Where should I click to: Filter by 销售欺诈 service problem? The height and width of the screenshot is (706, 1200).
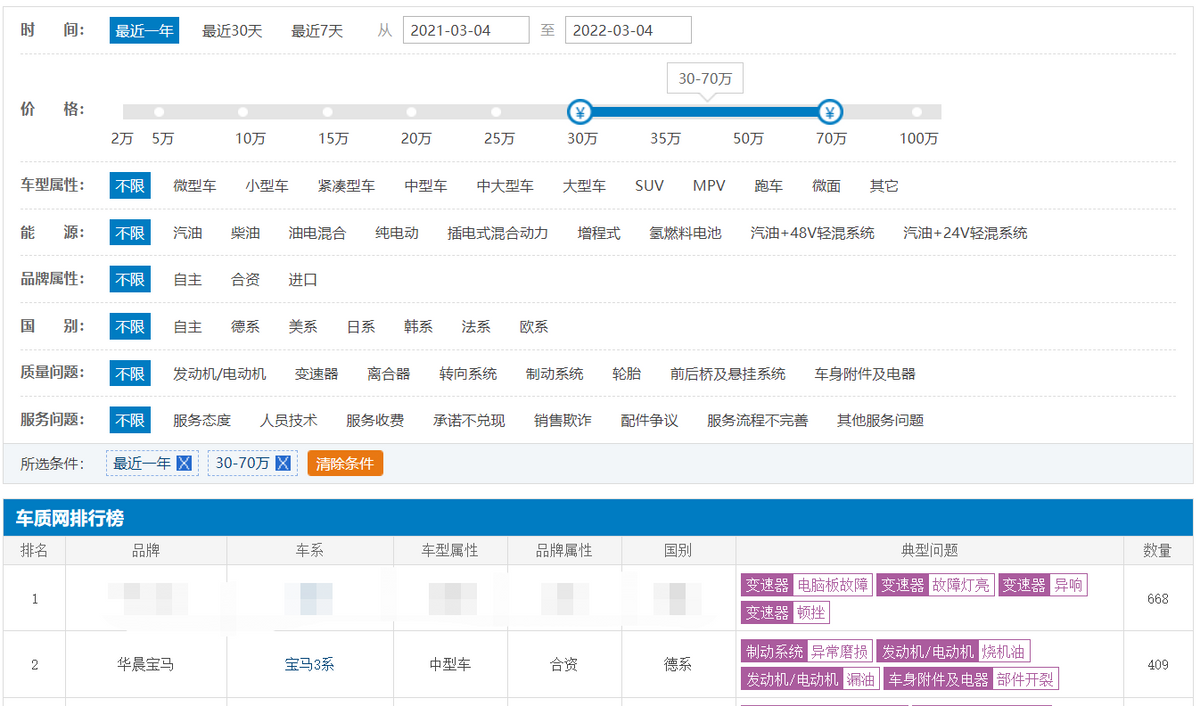(563, 421)
